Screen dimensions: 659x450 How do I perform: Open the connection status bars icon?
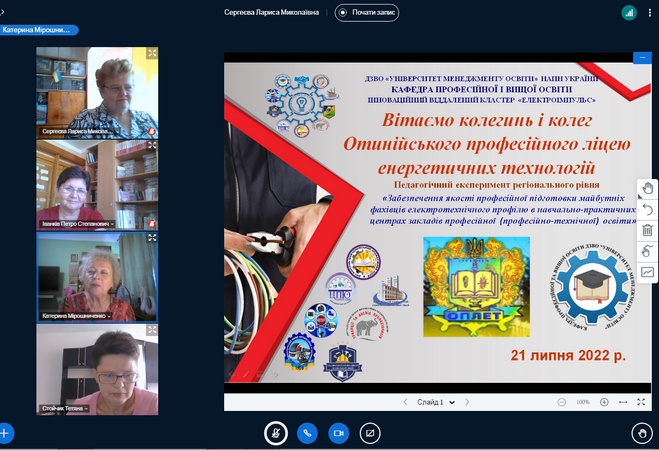click(x=629, y=13)
